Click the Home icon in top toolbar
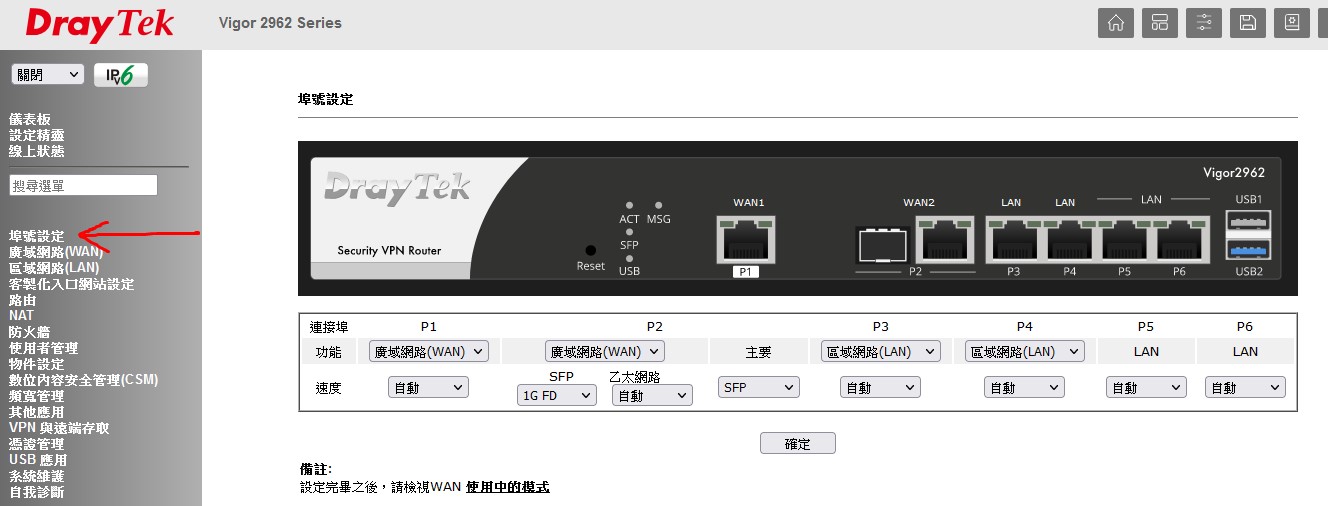The width and height of the screenshot is (1328, 506). click(1115, 23)
